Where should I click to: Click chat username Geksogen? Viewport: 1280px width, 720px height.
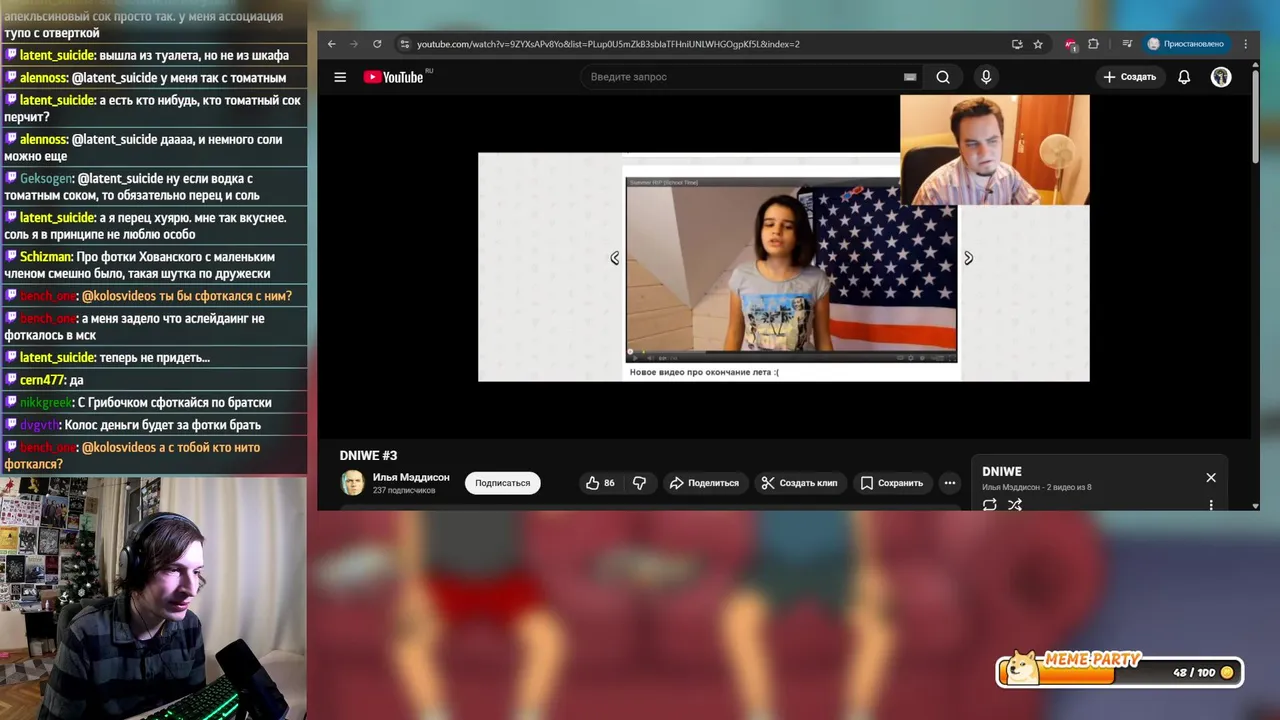tap(46, 178)
